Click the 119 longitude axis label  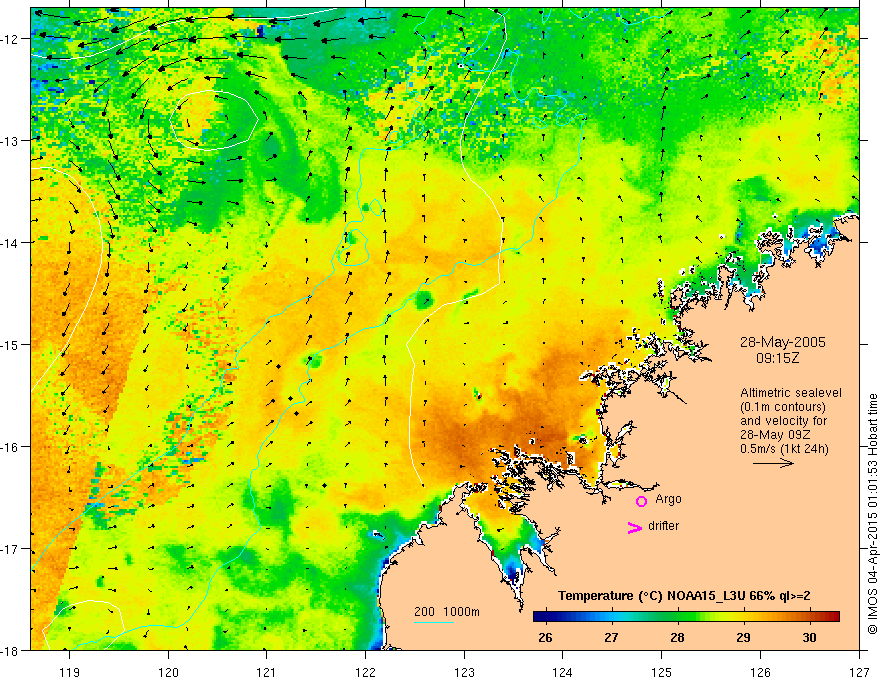tap(70, 672)
